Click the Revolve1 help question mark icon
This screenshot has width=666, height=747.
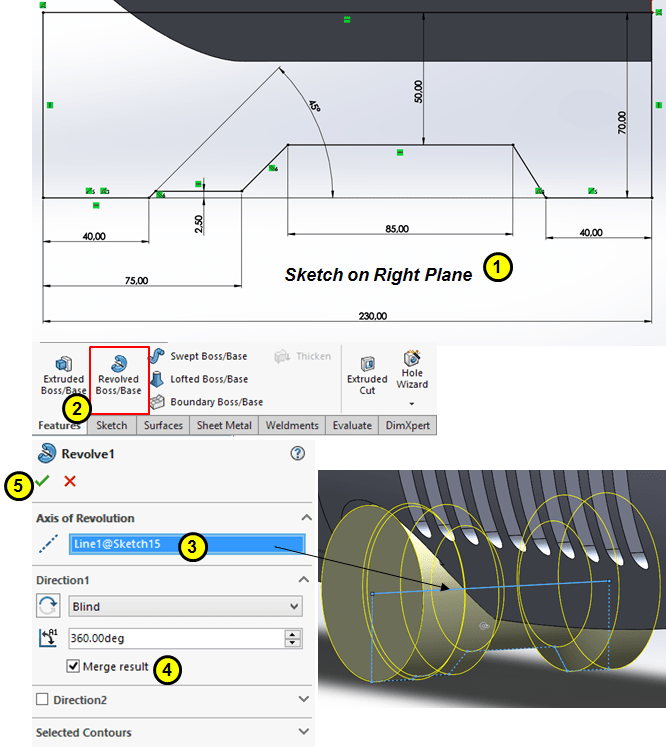[297, 453]
